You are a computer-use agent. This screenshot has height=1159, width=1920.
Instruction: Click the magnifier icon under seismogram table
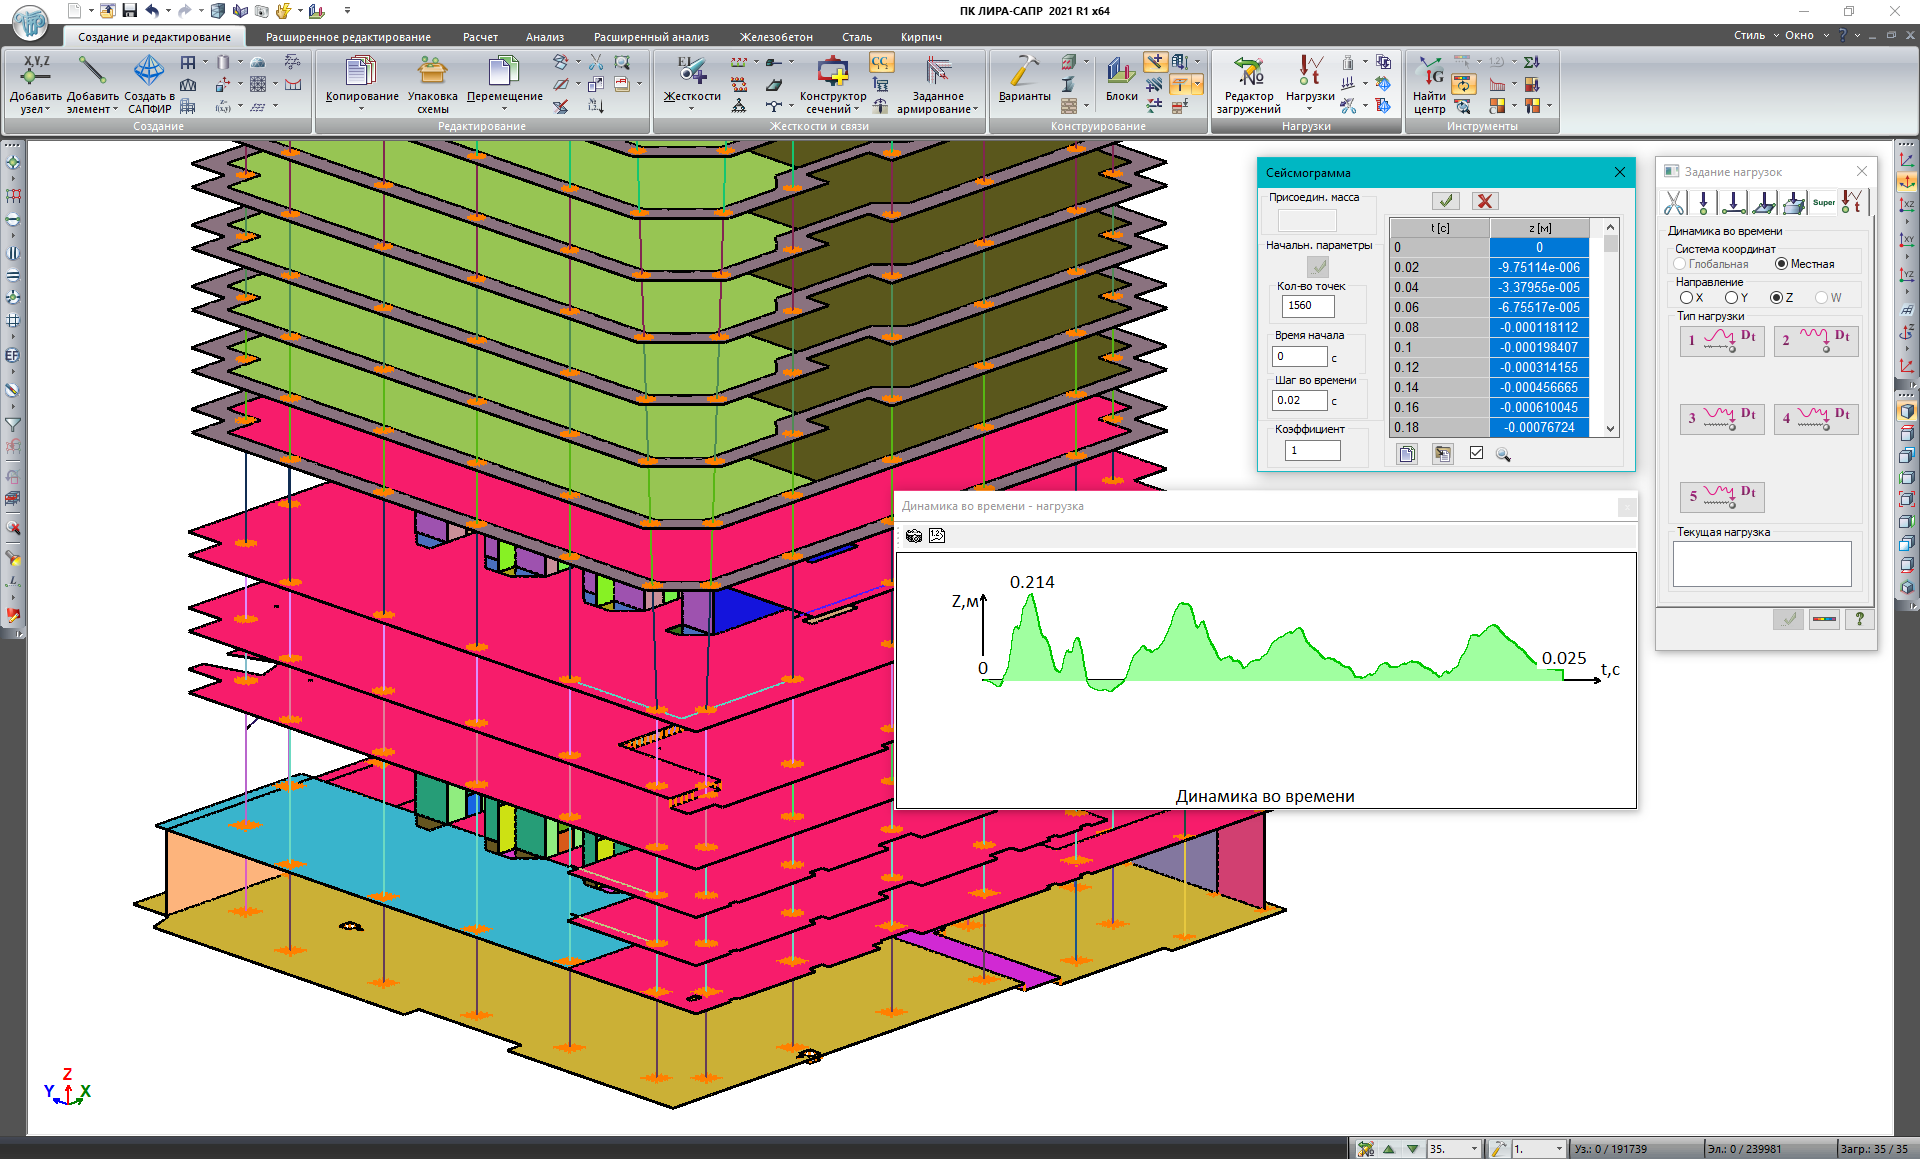coord(1502,454)
